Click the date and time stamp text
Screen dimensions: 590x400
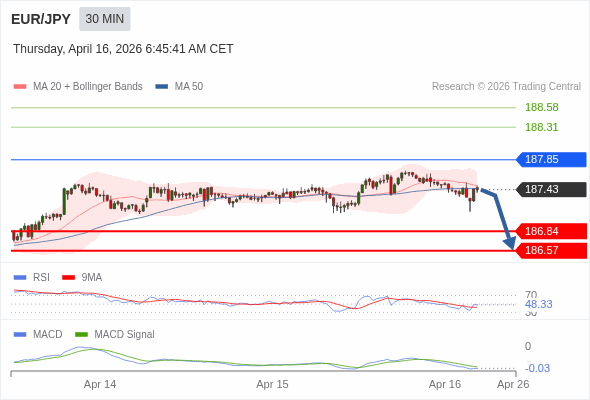[x=123, y=49]
